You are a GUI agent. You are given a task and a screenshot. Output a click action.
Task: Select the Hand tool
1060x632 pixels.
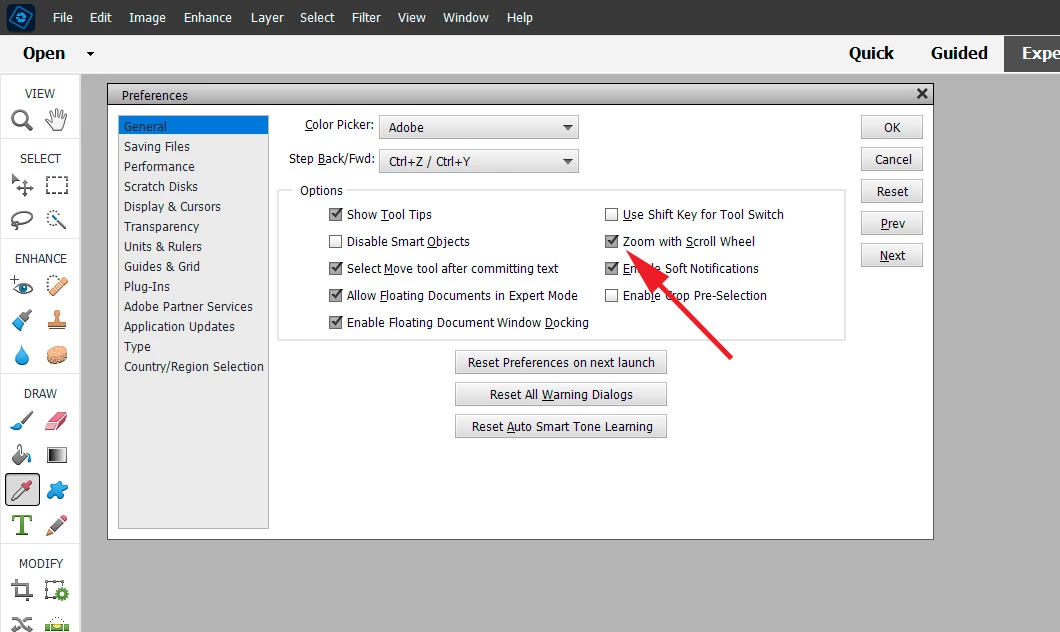[56, 120]
